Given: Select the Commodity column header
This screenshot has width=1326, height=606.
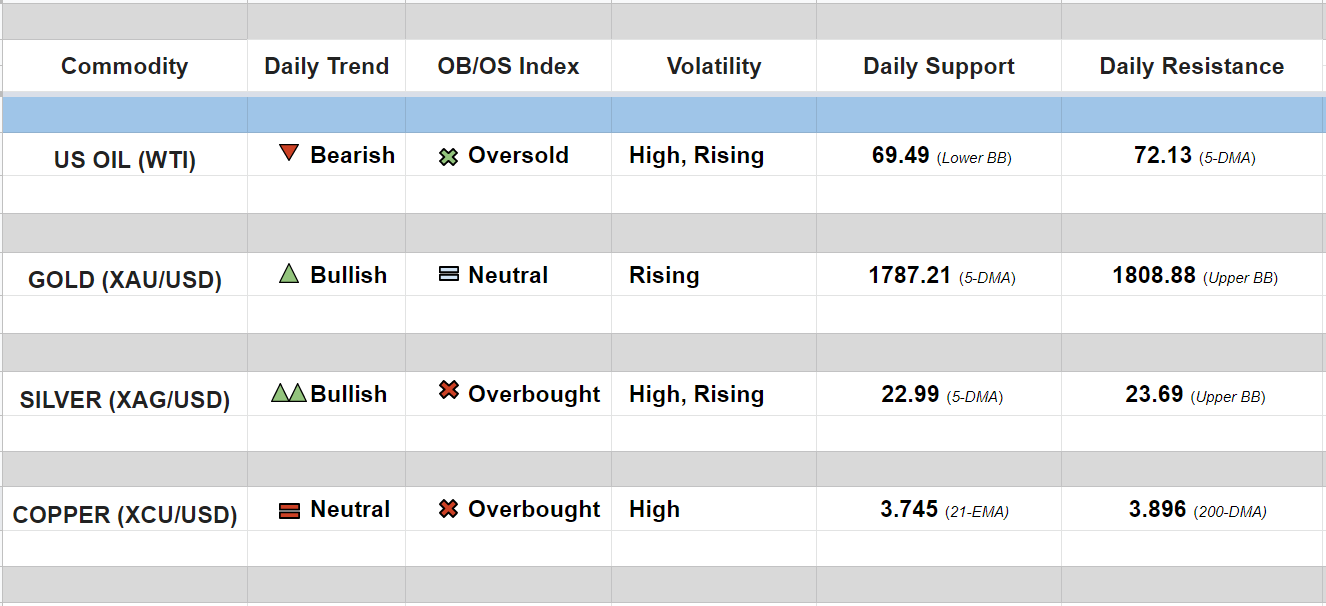Looking at the screenshot, I should click(x=124, y=67).
